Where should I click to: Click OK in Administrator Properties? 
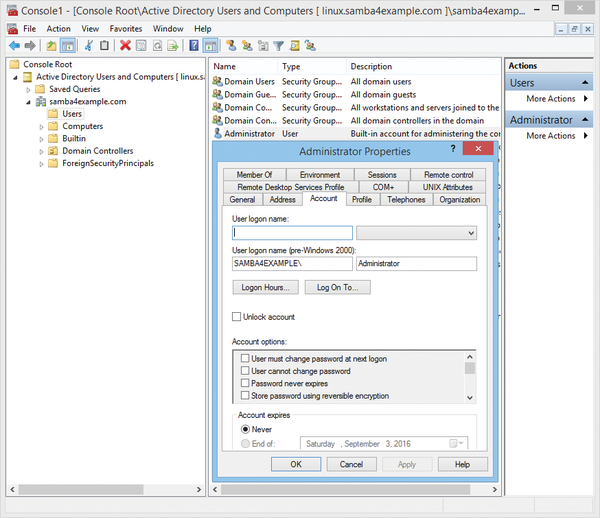(296, 464)
